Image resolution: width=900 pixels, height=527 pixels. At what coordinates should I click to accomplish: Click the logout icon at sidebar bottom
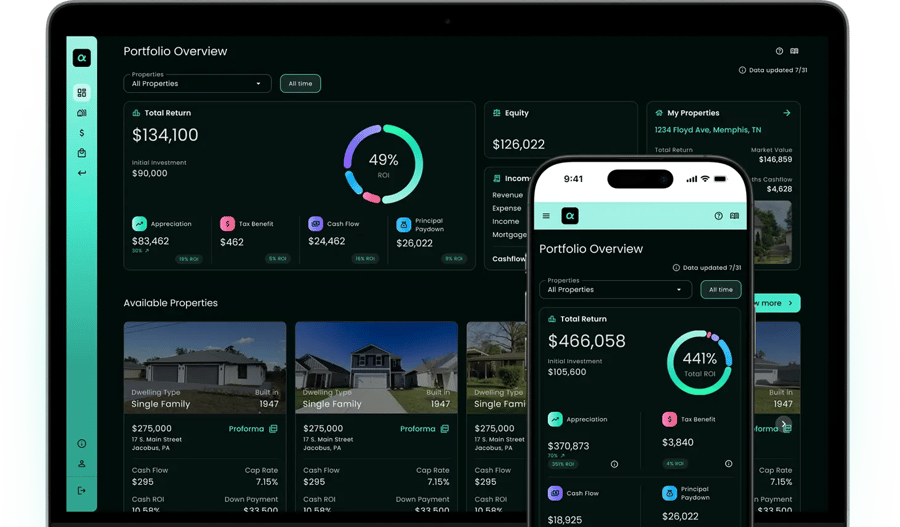82,490
